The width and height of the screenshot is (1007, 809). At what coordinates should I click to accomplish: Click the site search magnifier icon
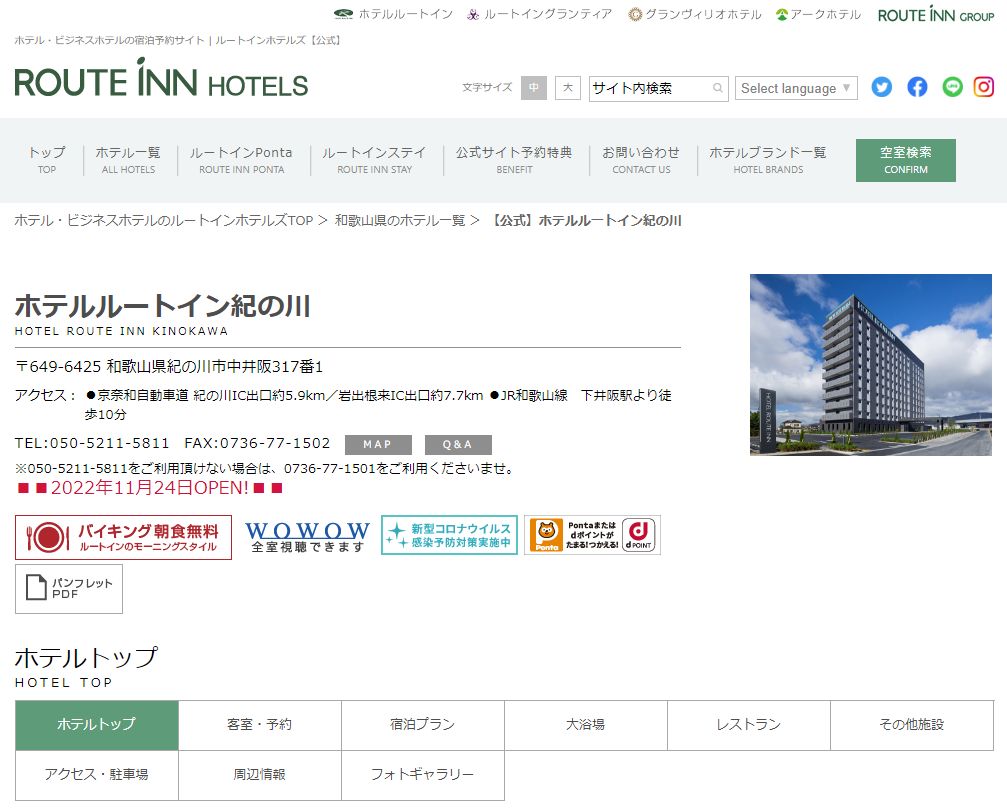(717, 88)
